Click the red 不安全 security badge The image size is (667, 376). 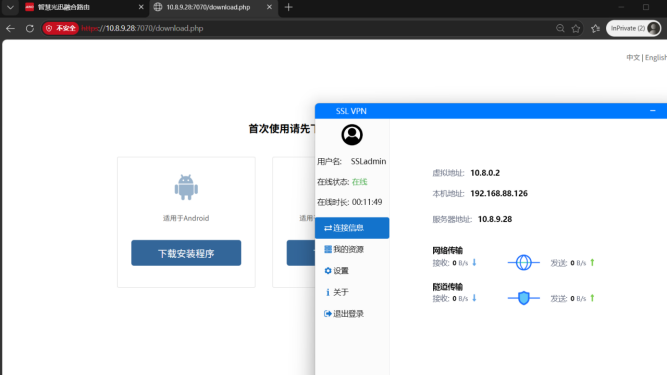60,28
